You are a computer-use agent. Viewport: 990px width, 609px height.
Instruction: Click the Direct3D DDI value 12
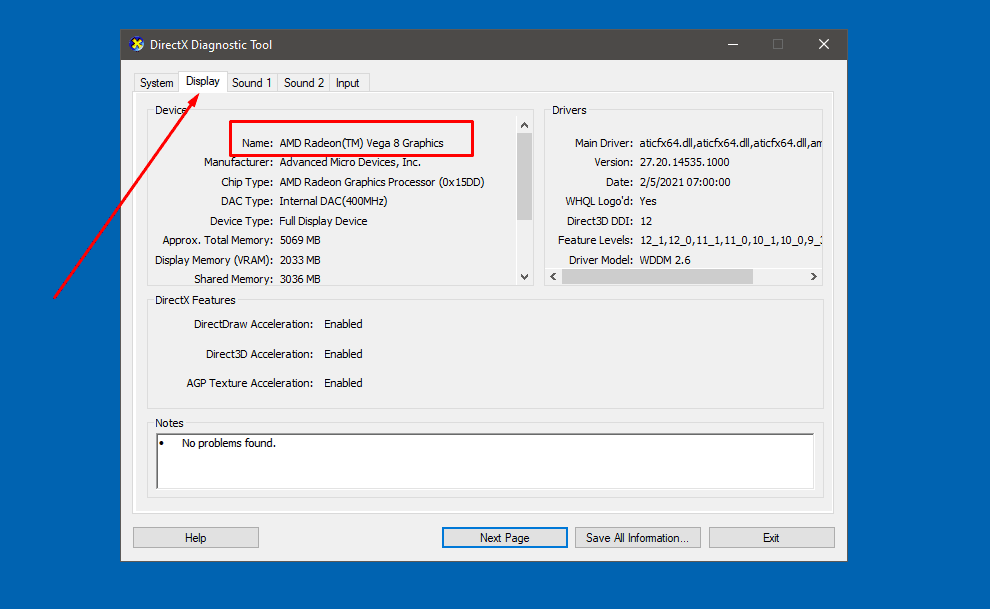pyautogui.click(x=646, y=222)
